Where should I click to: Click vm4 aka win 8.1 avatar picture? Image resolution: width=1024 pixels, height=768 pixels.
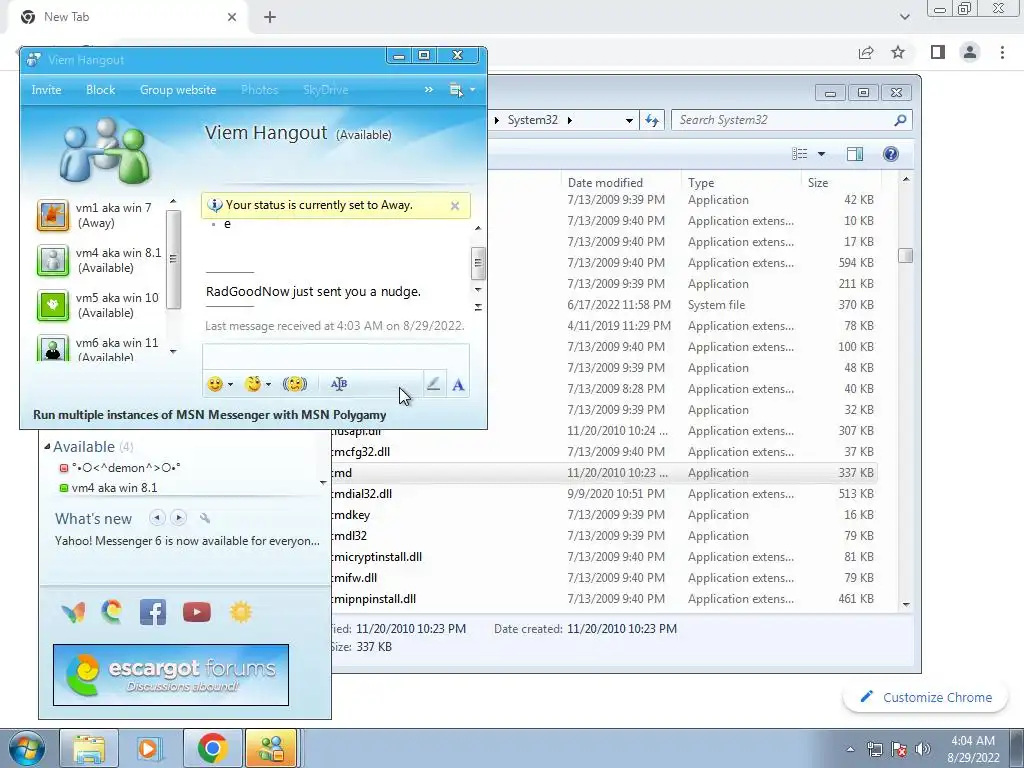52,261
